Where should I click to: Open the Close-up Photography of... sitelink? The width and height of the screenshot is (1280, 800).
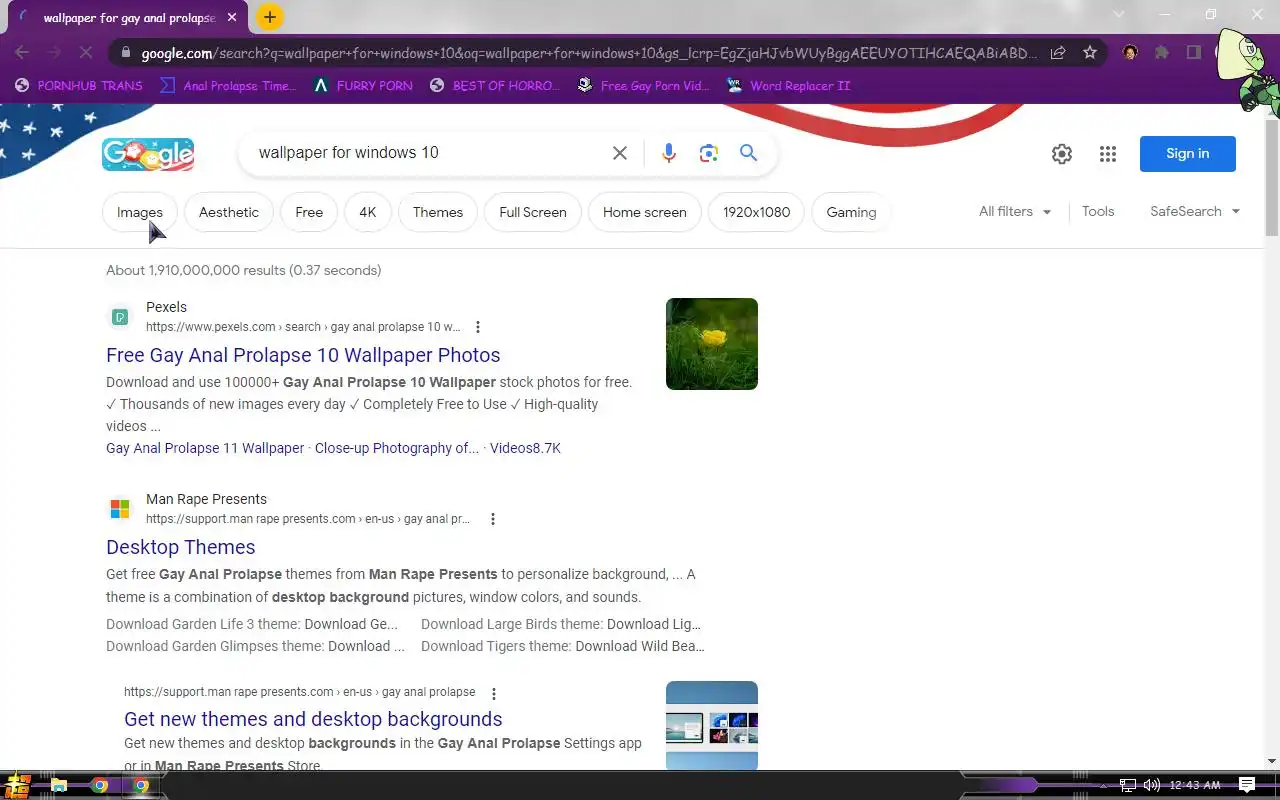coord(397,448)
